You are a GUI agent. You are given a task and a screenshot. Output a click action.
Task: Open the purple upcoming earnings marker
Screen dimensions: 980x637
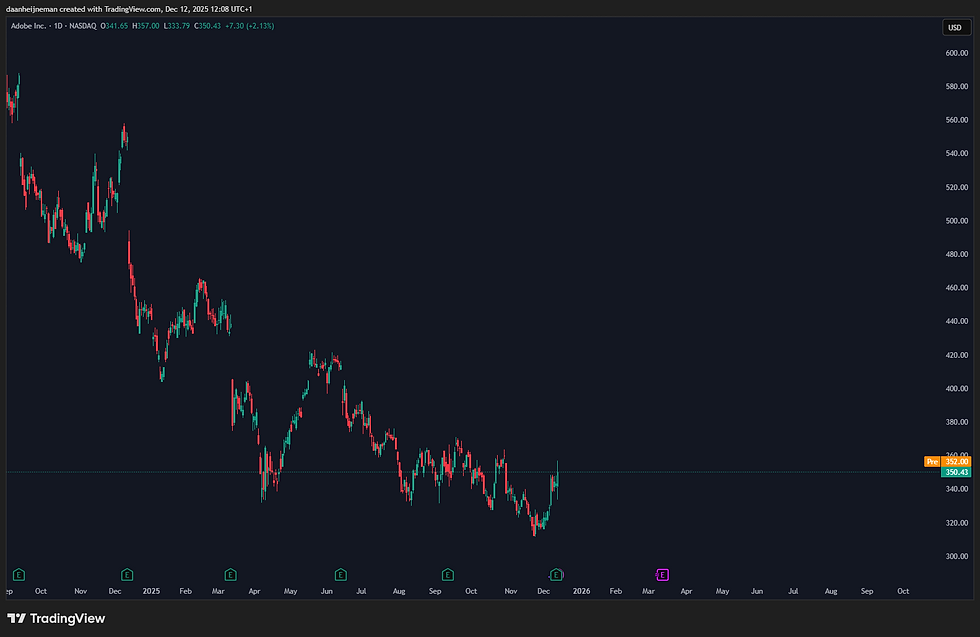(x=662, y=574)
